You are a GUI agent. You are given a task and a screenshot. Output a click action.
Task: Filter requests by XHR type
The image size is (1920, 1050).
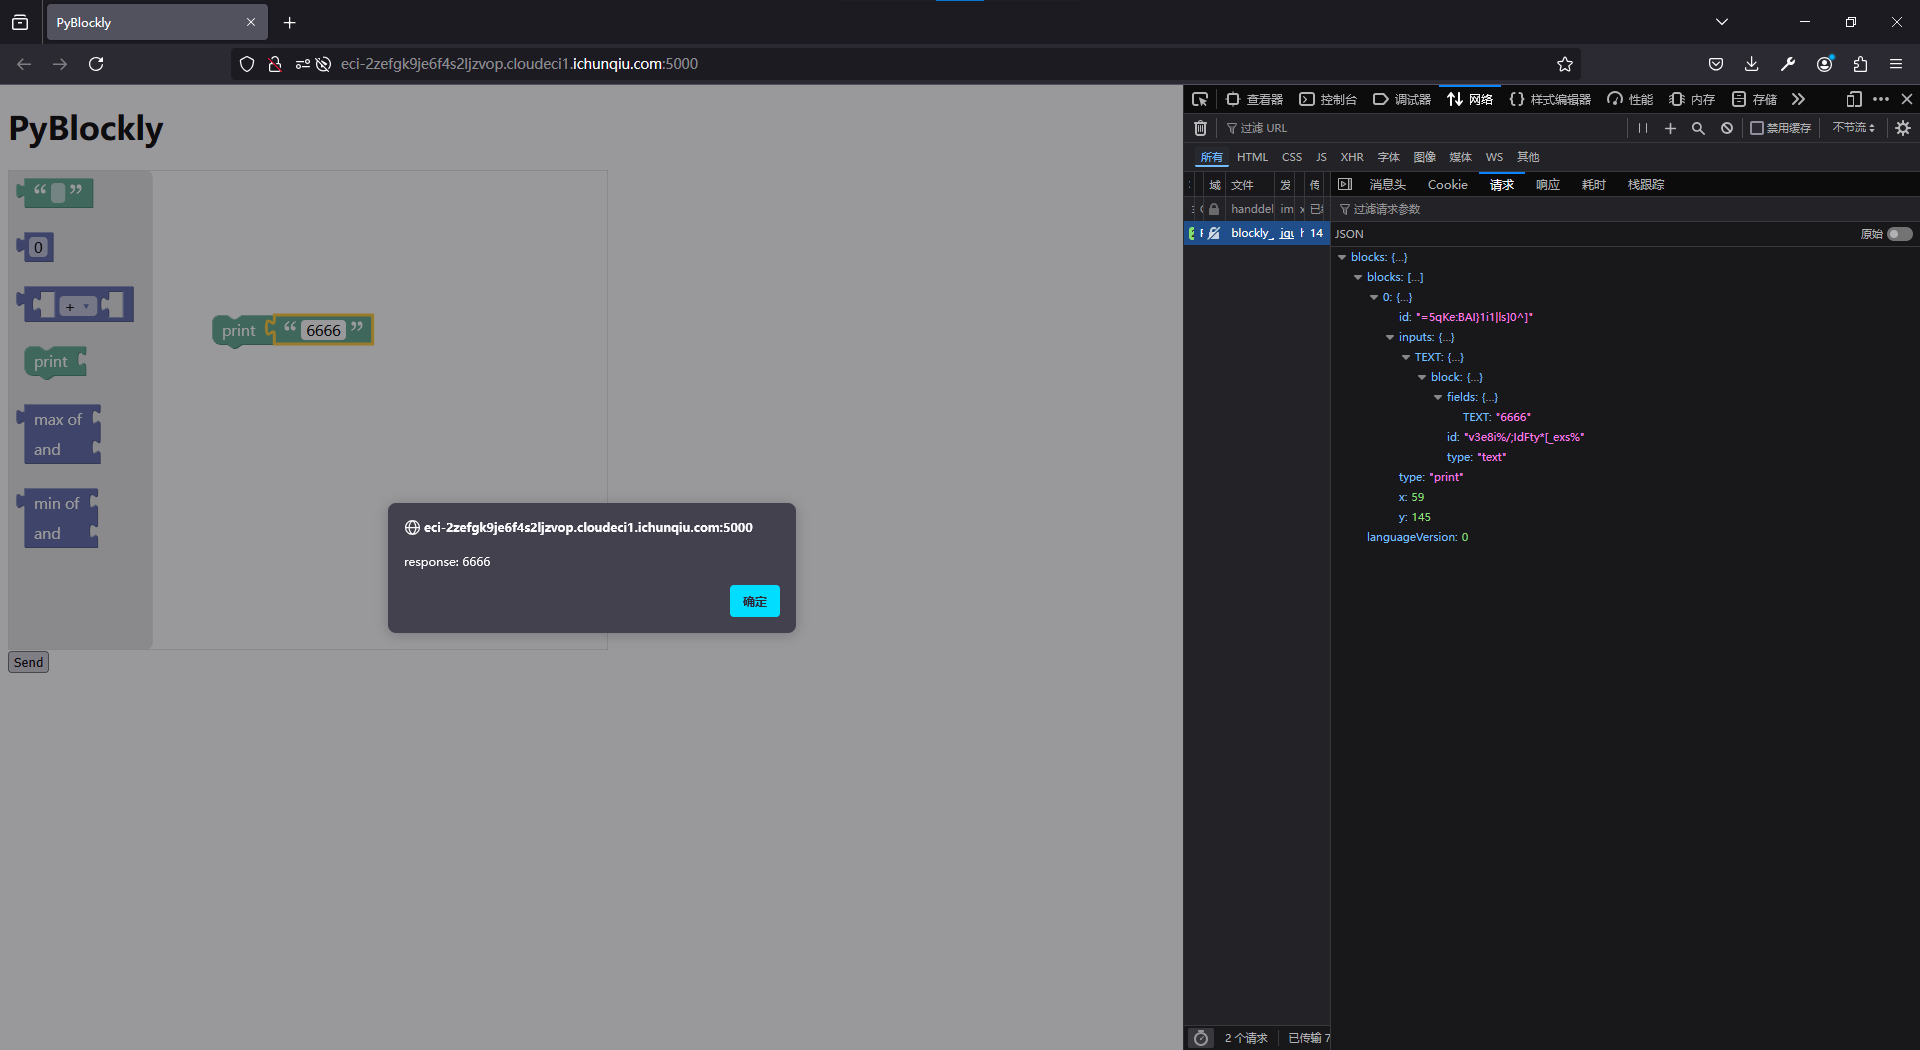pos(1352,157)
